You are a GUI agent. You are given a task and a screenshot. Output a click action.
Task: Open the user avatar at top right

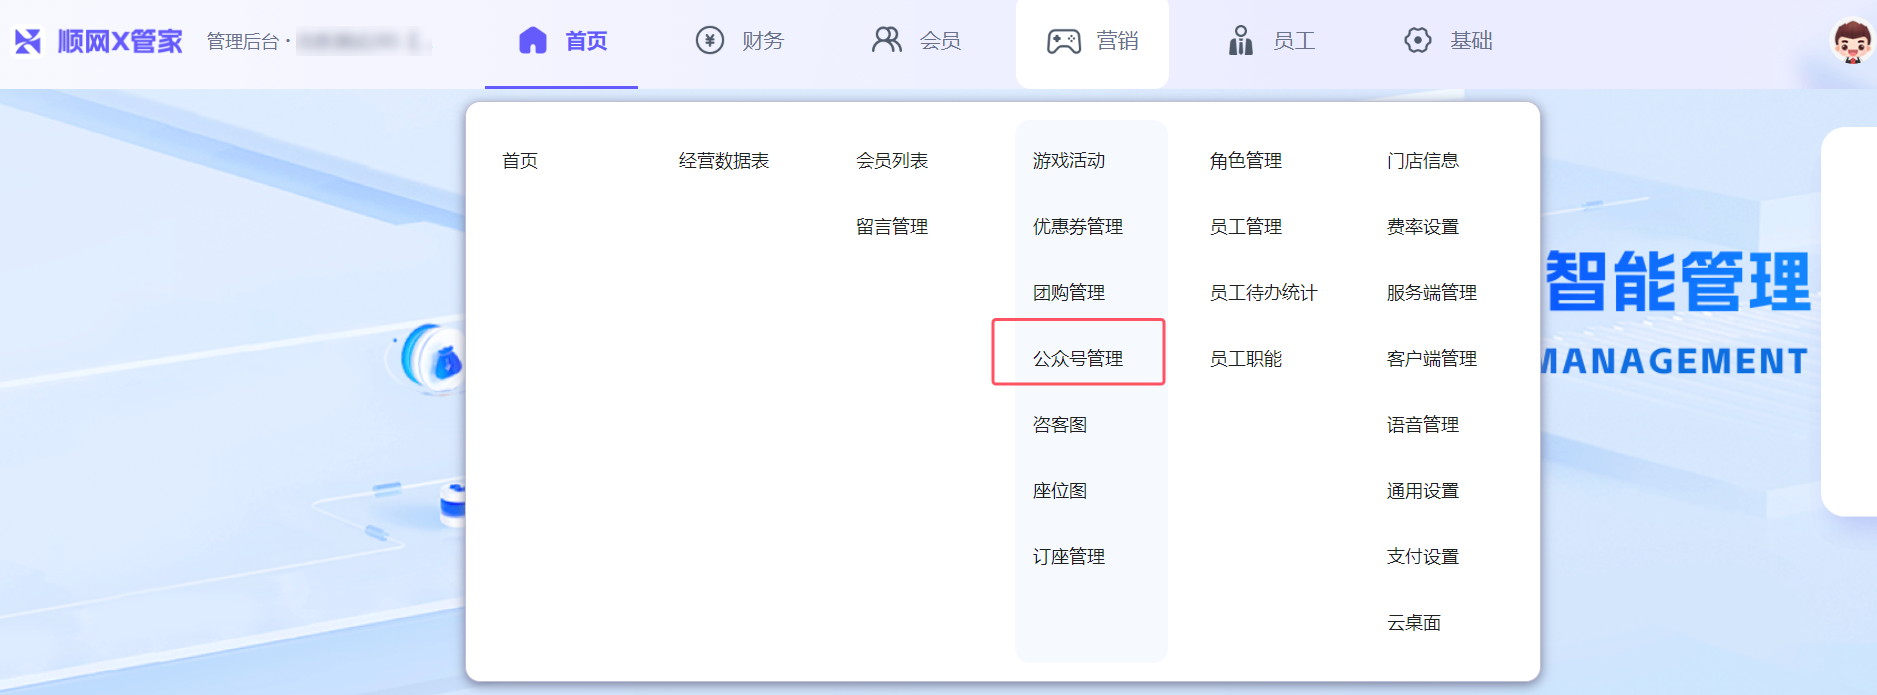pyautogui.click(x=1851, y=42)
